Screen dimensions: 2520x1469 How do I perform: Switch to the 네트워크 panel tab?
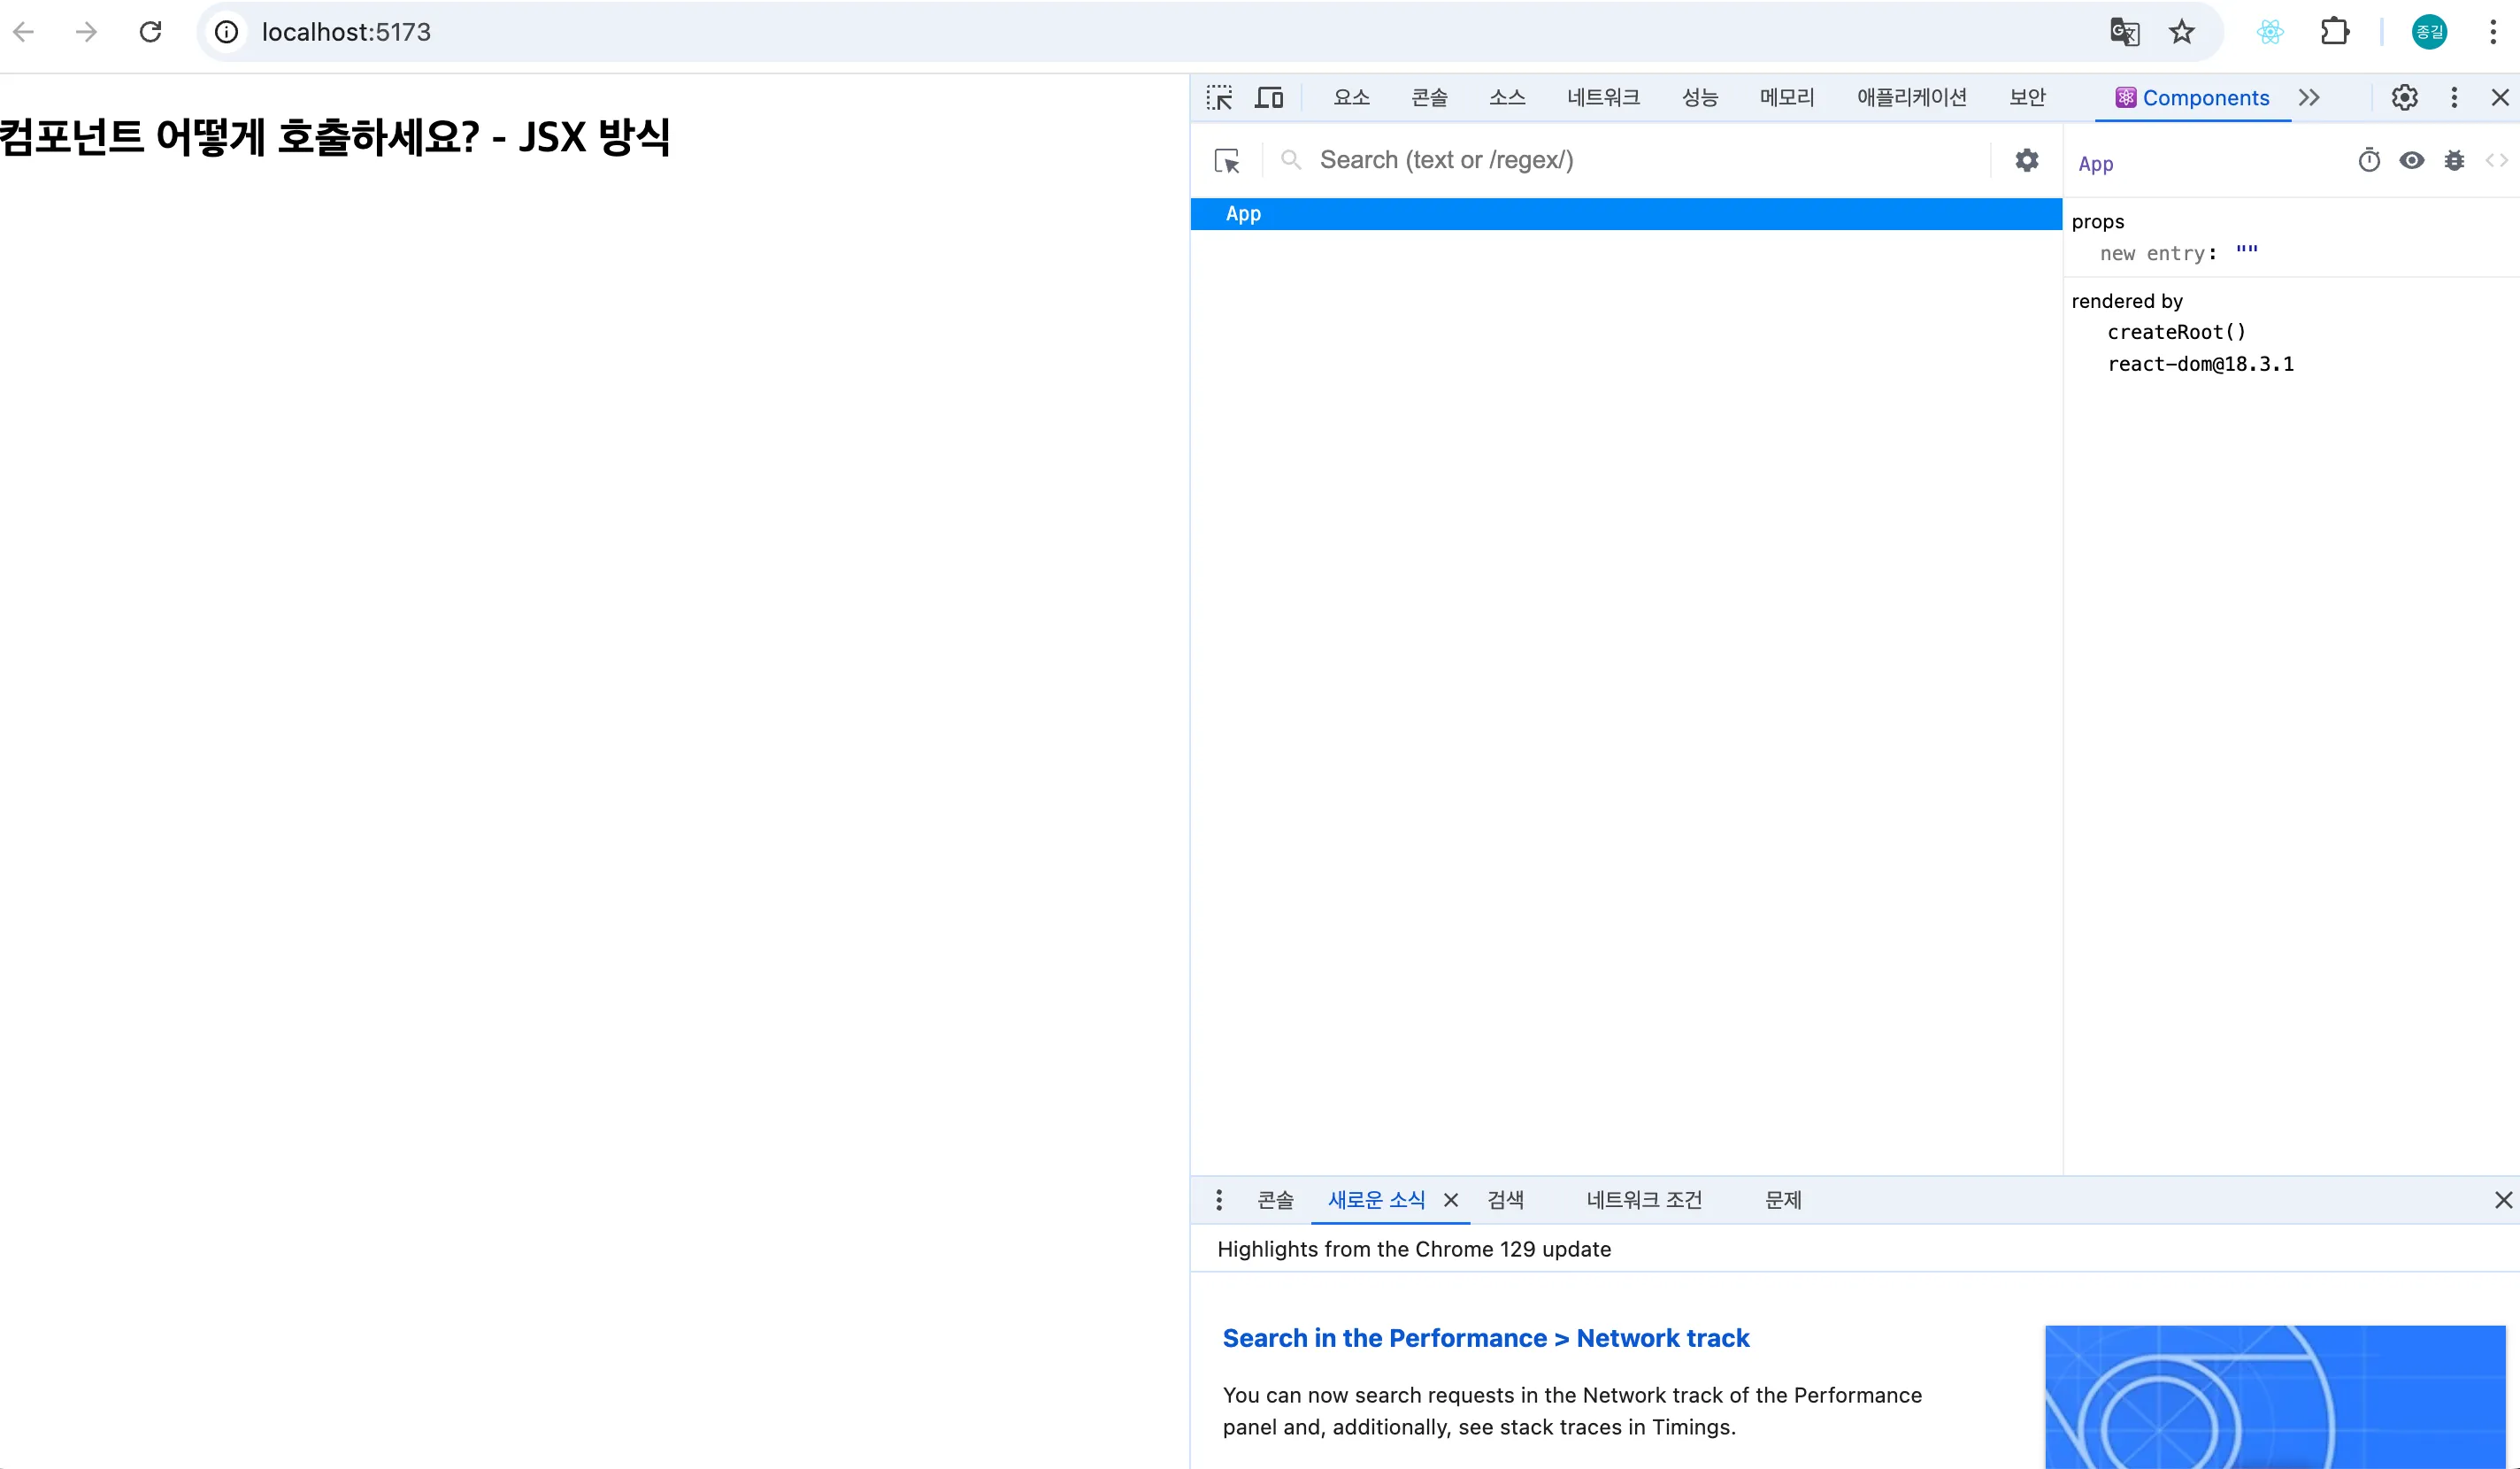(1603, 97)
